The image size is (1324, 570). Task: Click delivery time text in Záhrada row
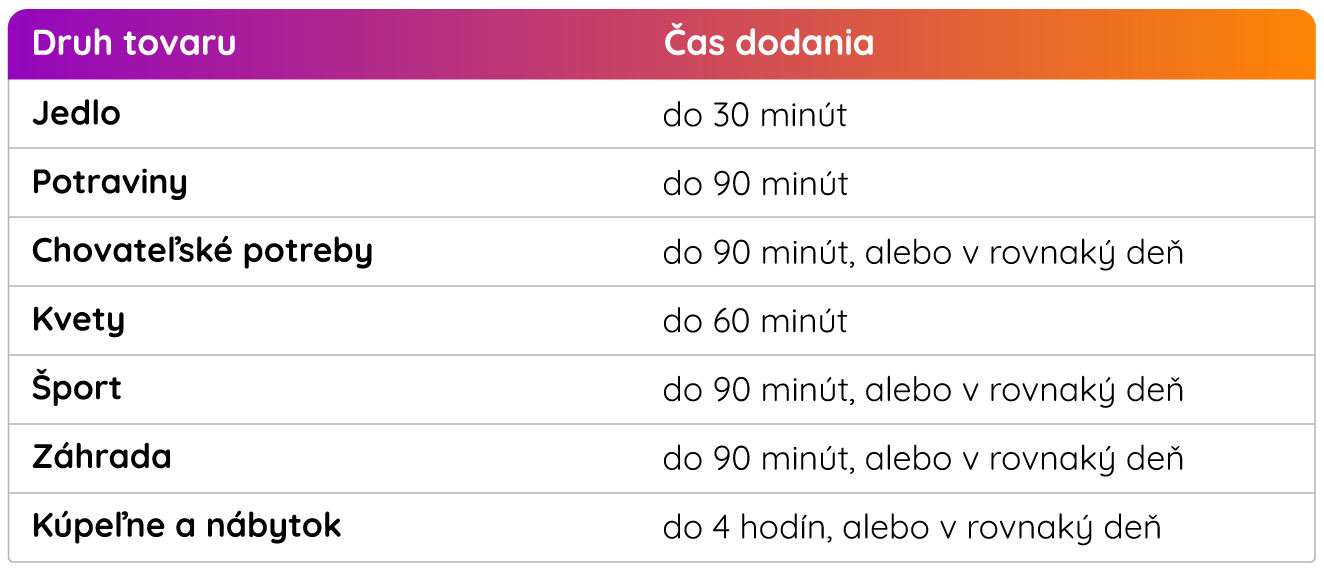coord(923,459)
